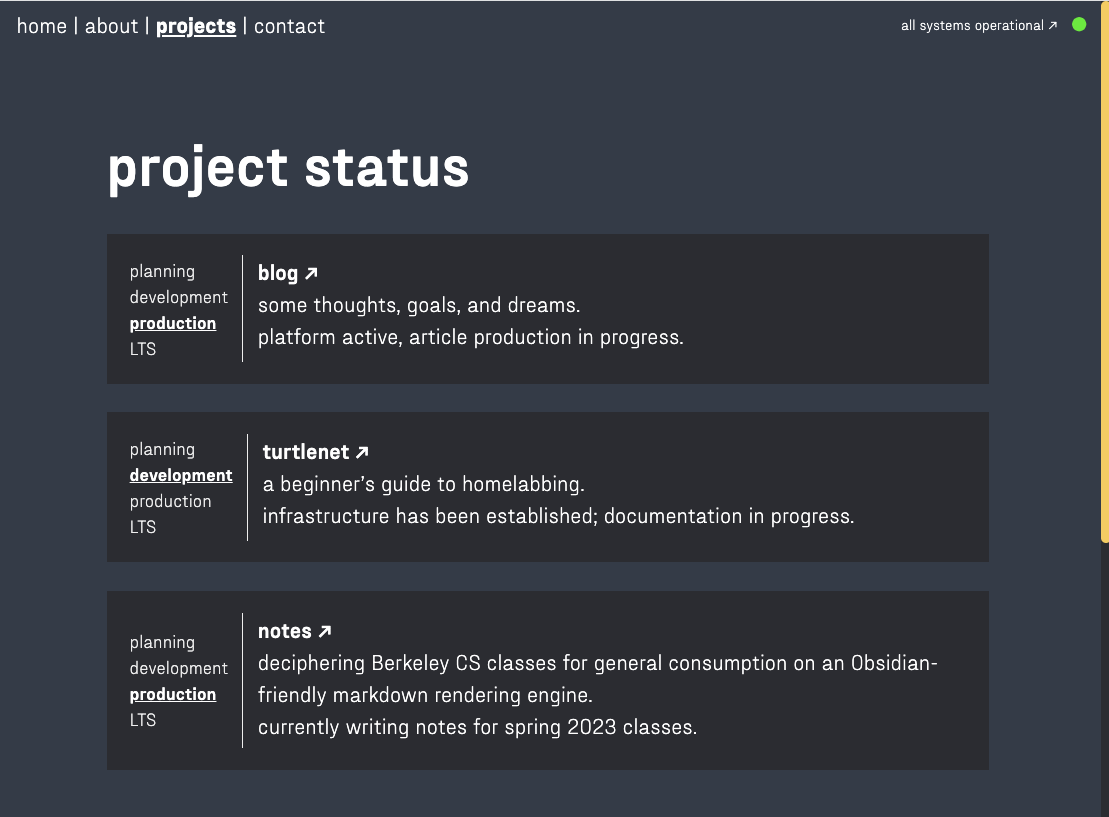This screenshot has width=1109, height=817.
Task: Go to the home page
Action: pos(42,26)
